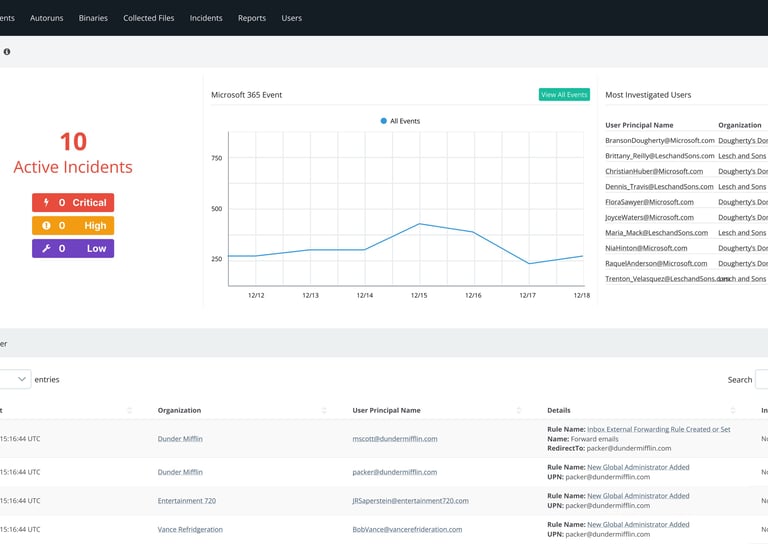Viewport: 768px width, 553px height.
Task: Open Entertainment 720 organization link
Action: (x=187, y=501)
